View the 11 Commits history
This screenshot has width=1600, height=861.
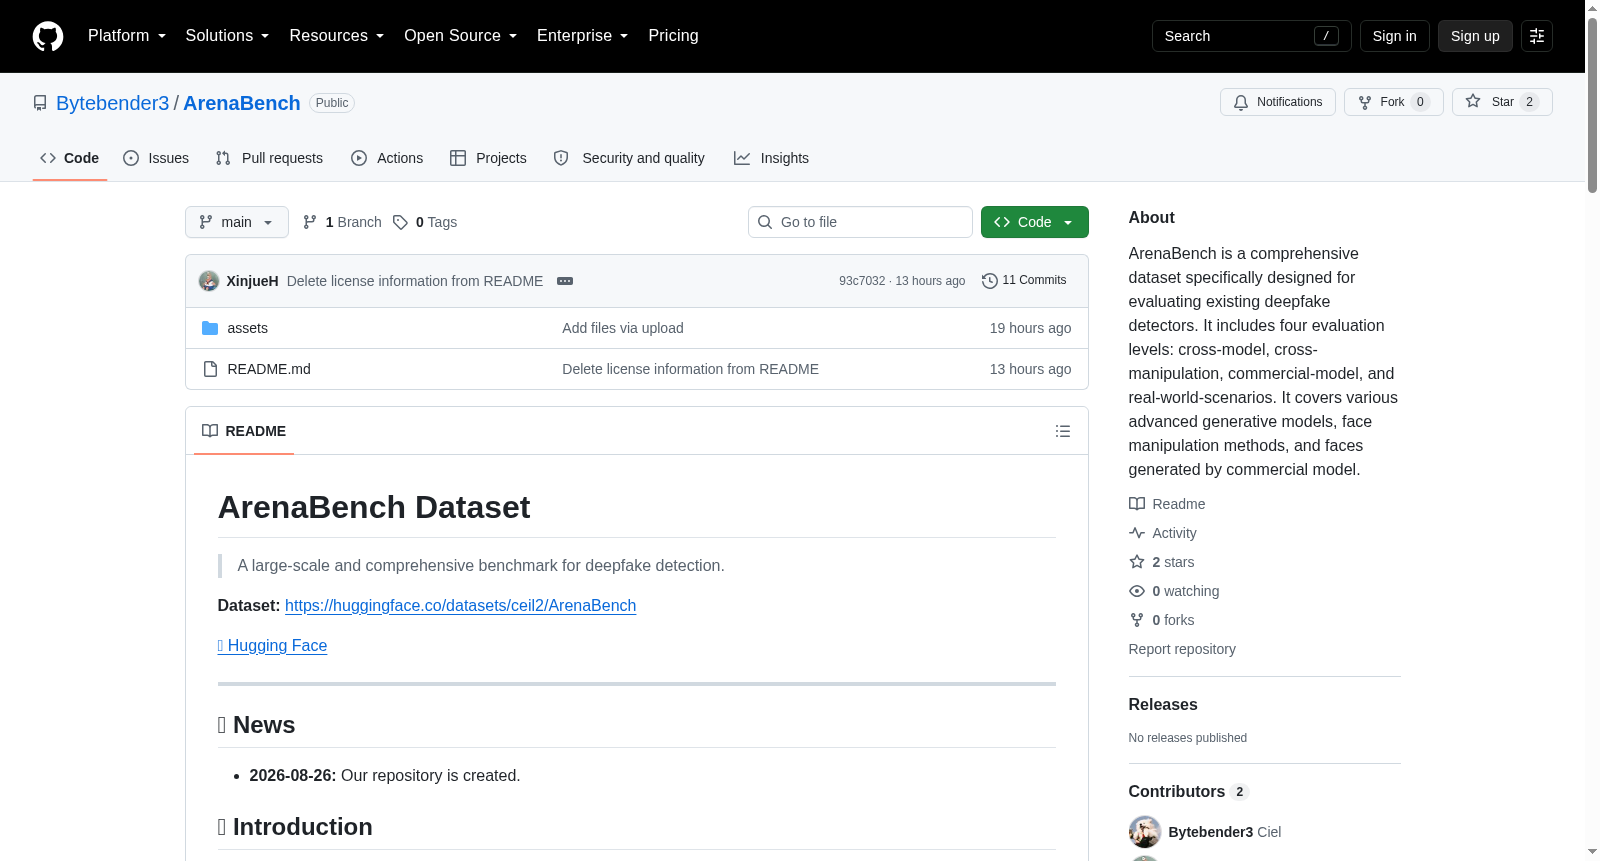1024,281
